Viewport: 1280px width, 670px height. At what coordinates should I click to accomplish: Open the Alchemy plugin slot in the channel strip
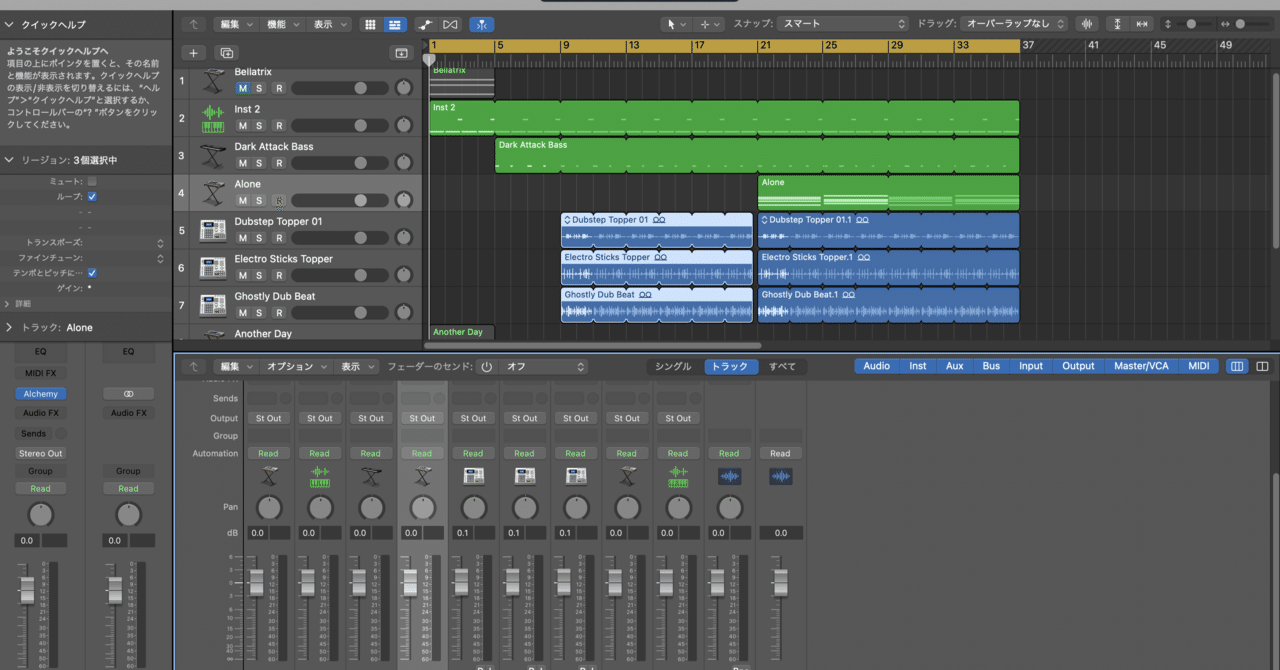(x=40, y=393)
